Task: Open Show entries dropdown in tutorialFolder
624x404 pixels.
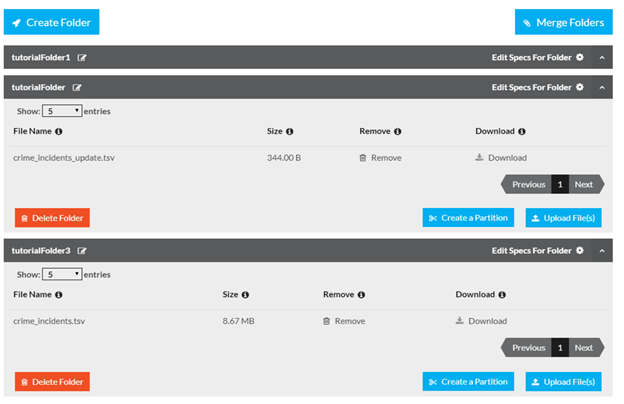Action: pos(63,111)
